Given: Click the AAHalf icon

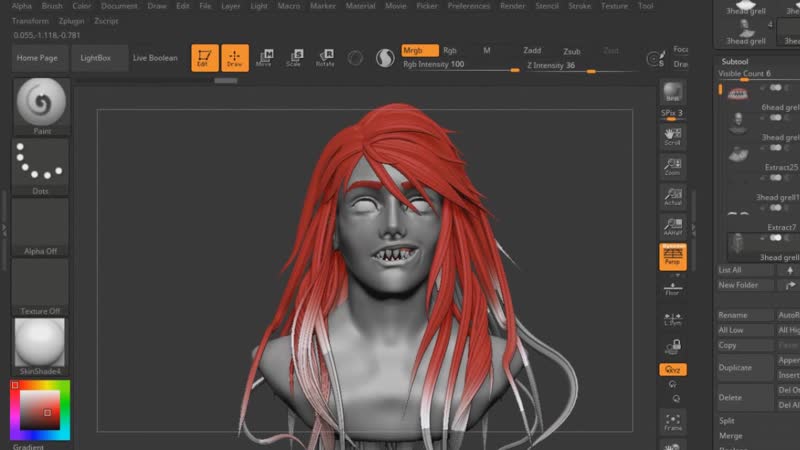Looking at the screenshot, I should click(x=672, y=227).
